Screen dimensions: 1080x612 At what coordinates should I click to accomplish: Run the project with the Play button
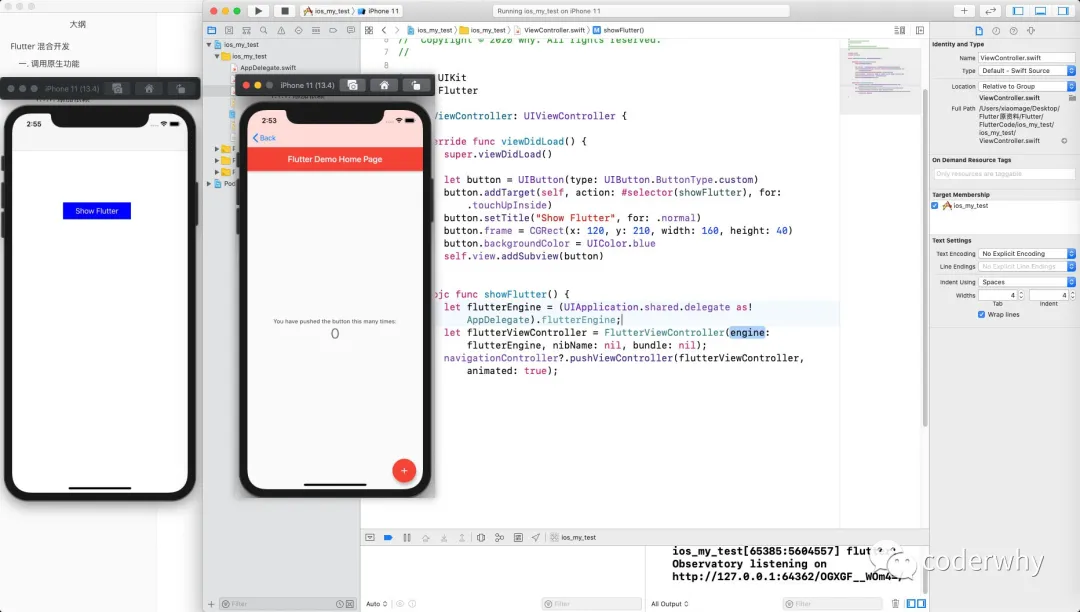(258, 11)
